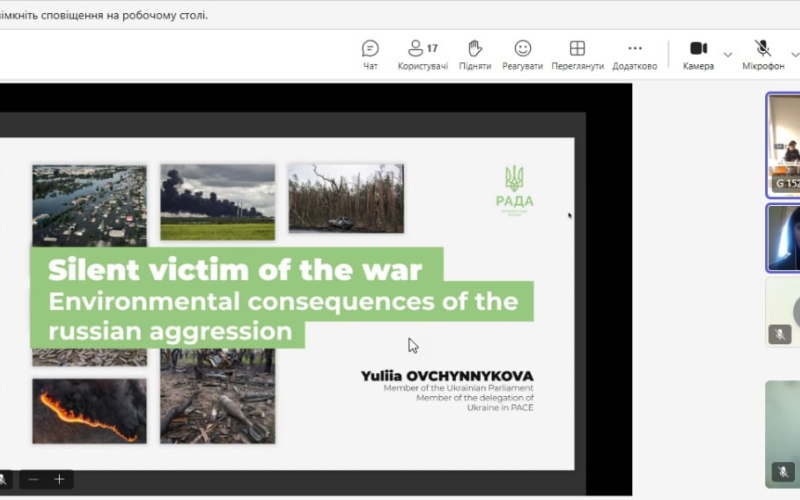This screenshot has width=800, height=500.
Task: Click the destroyed forest photo
Action: 346,198
